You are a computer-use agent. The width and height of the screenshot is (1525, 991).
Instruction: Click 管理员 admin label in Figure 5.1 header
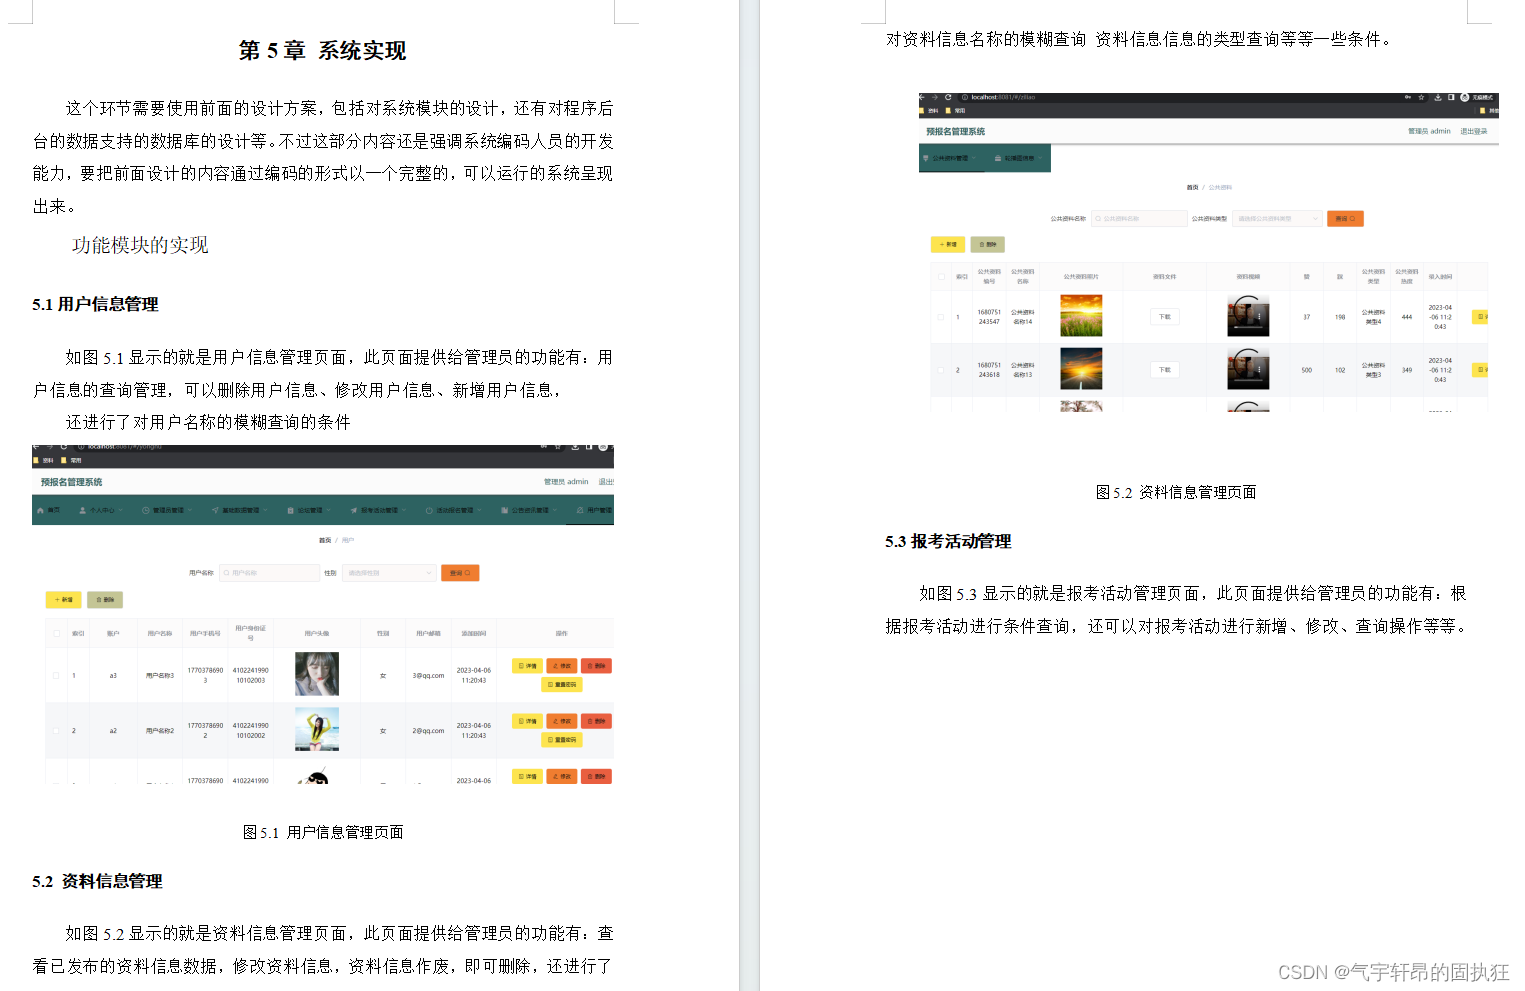tap(566, 482)
